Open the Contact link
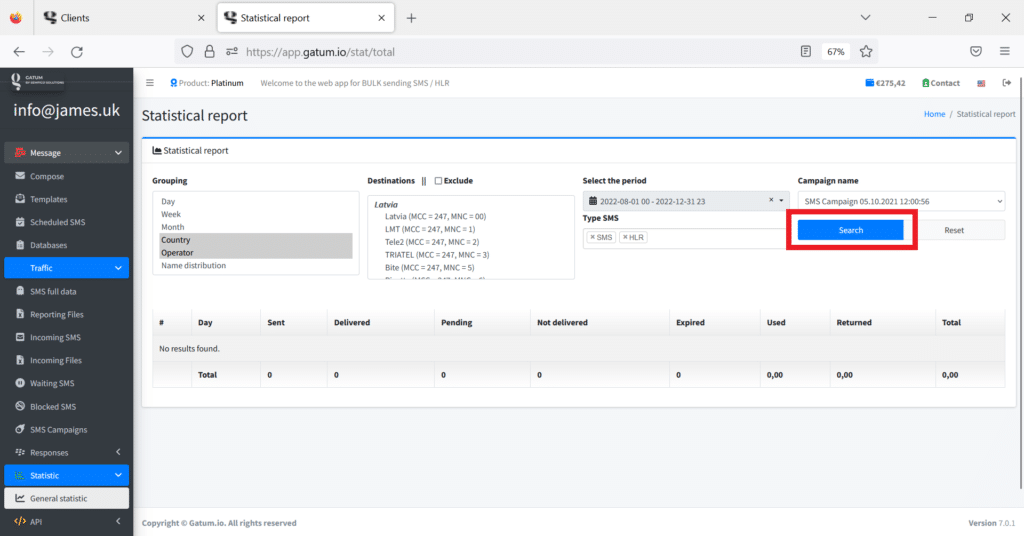Image resolution: width=1024 pixels, height=536 pixels. tap(940, 83)
